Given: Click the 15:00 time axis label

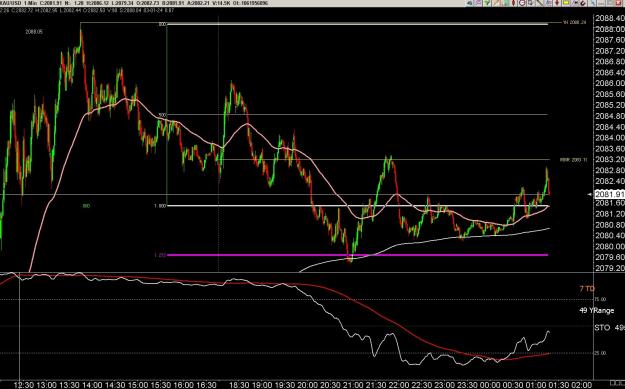Looking at the screenshot, I should [x=137, y=385].
